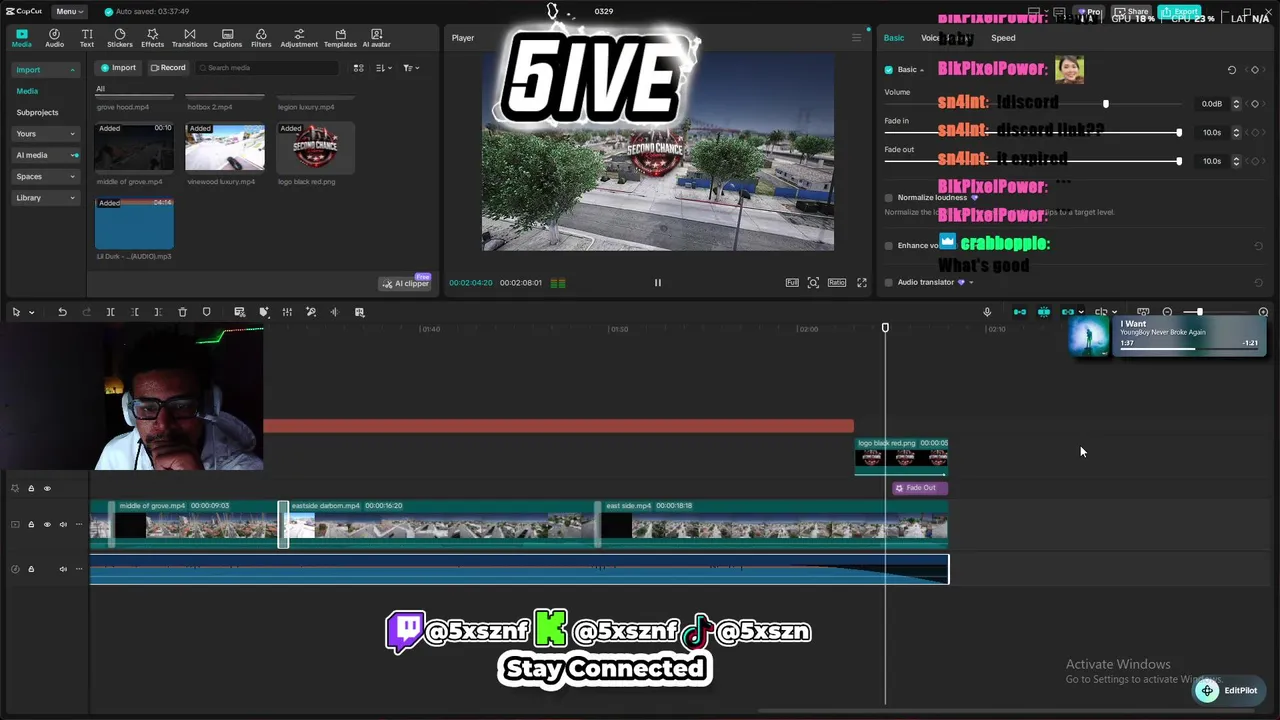Click the Record button
1280x720 pixels.
coord(168,68)
